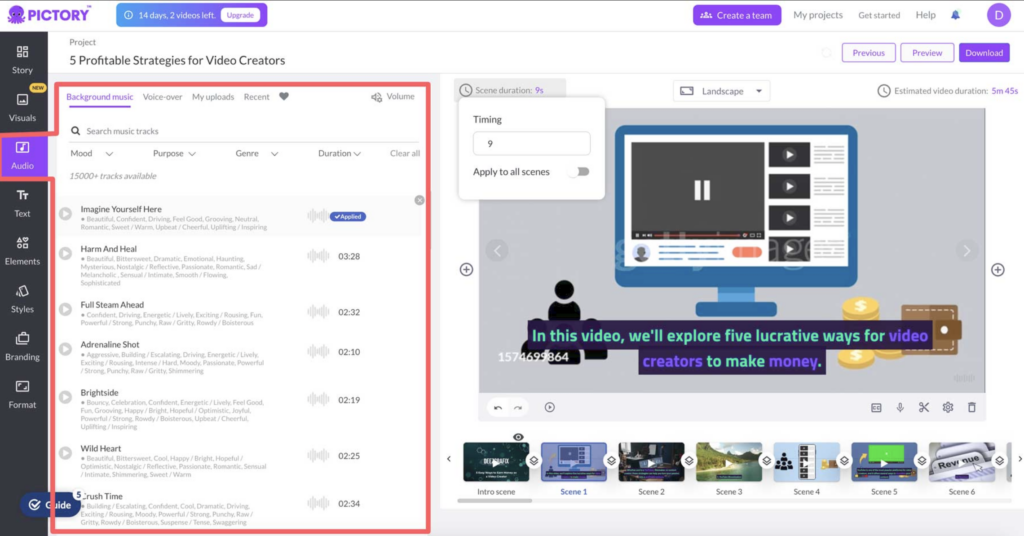Screen dimensions: 1024x536
Task: Open scene settings gear icon
Action: point(948,407)
